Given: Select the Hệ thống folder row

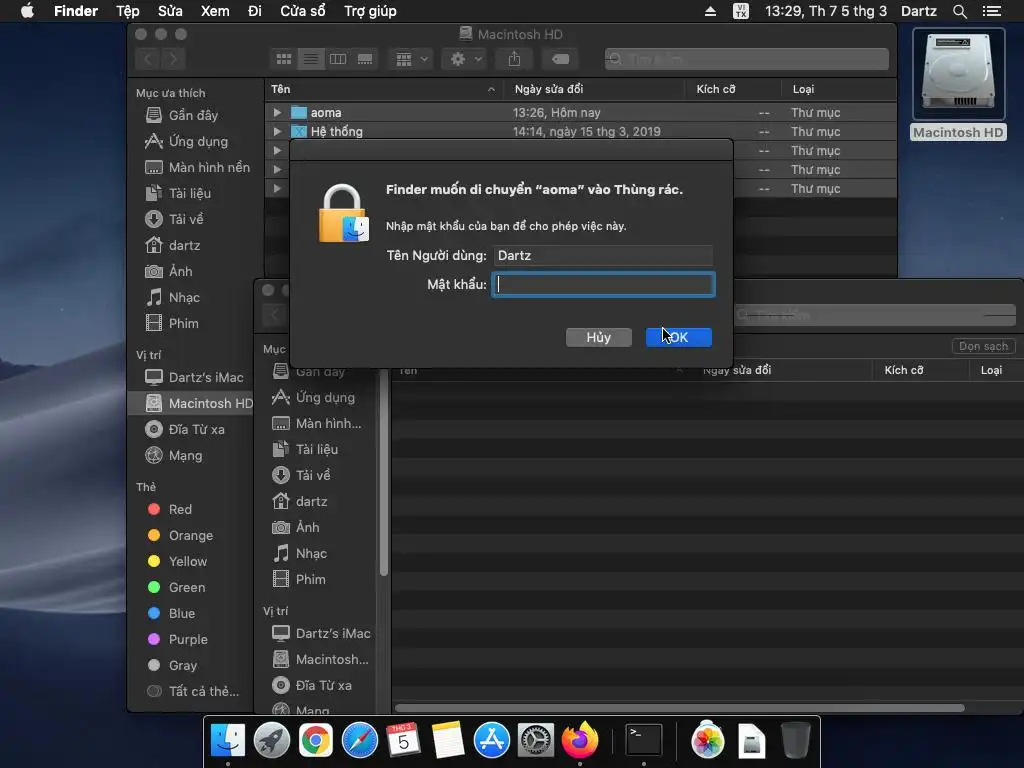Looking at the screenshot, I should click(580, 131).
